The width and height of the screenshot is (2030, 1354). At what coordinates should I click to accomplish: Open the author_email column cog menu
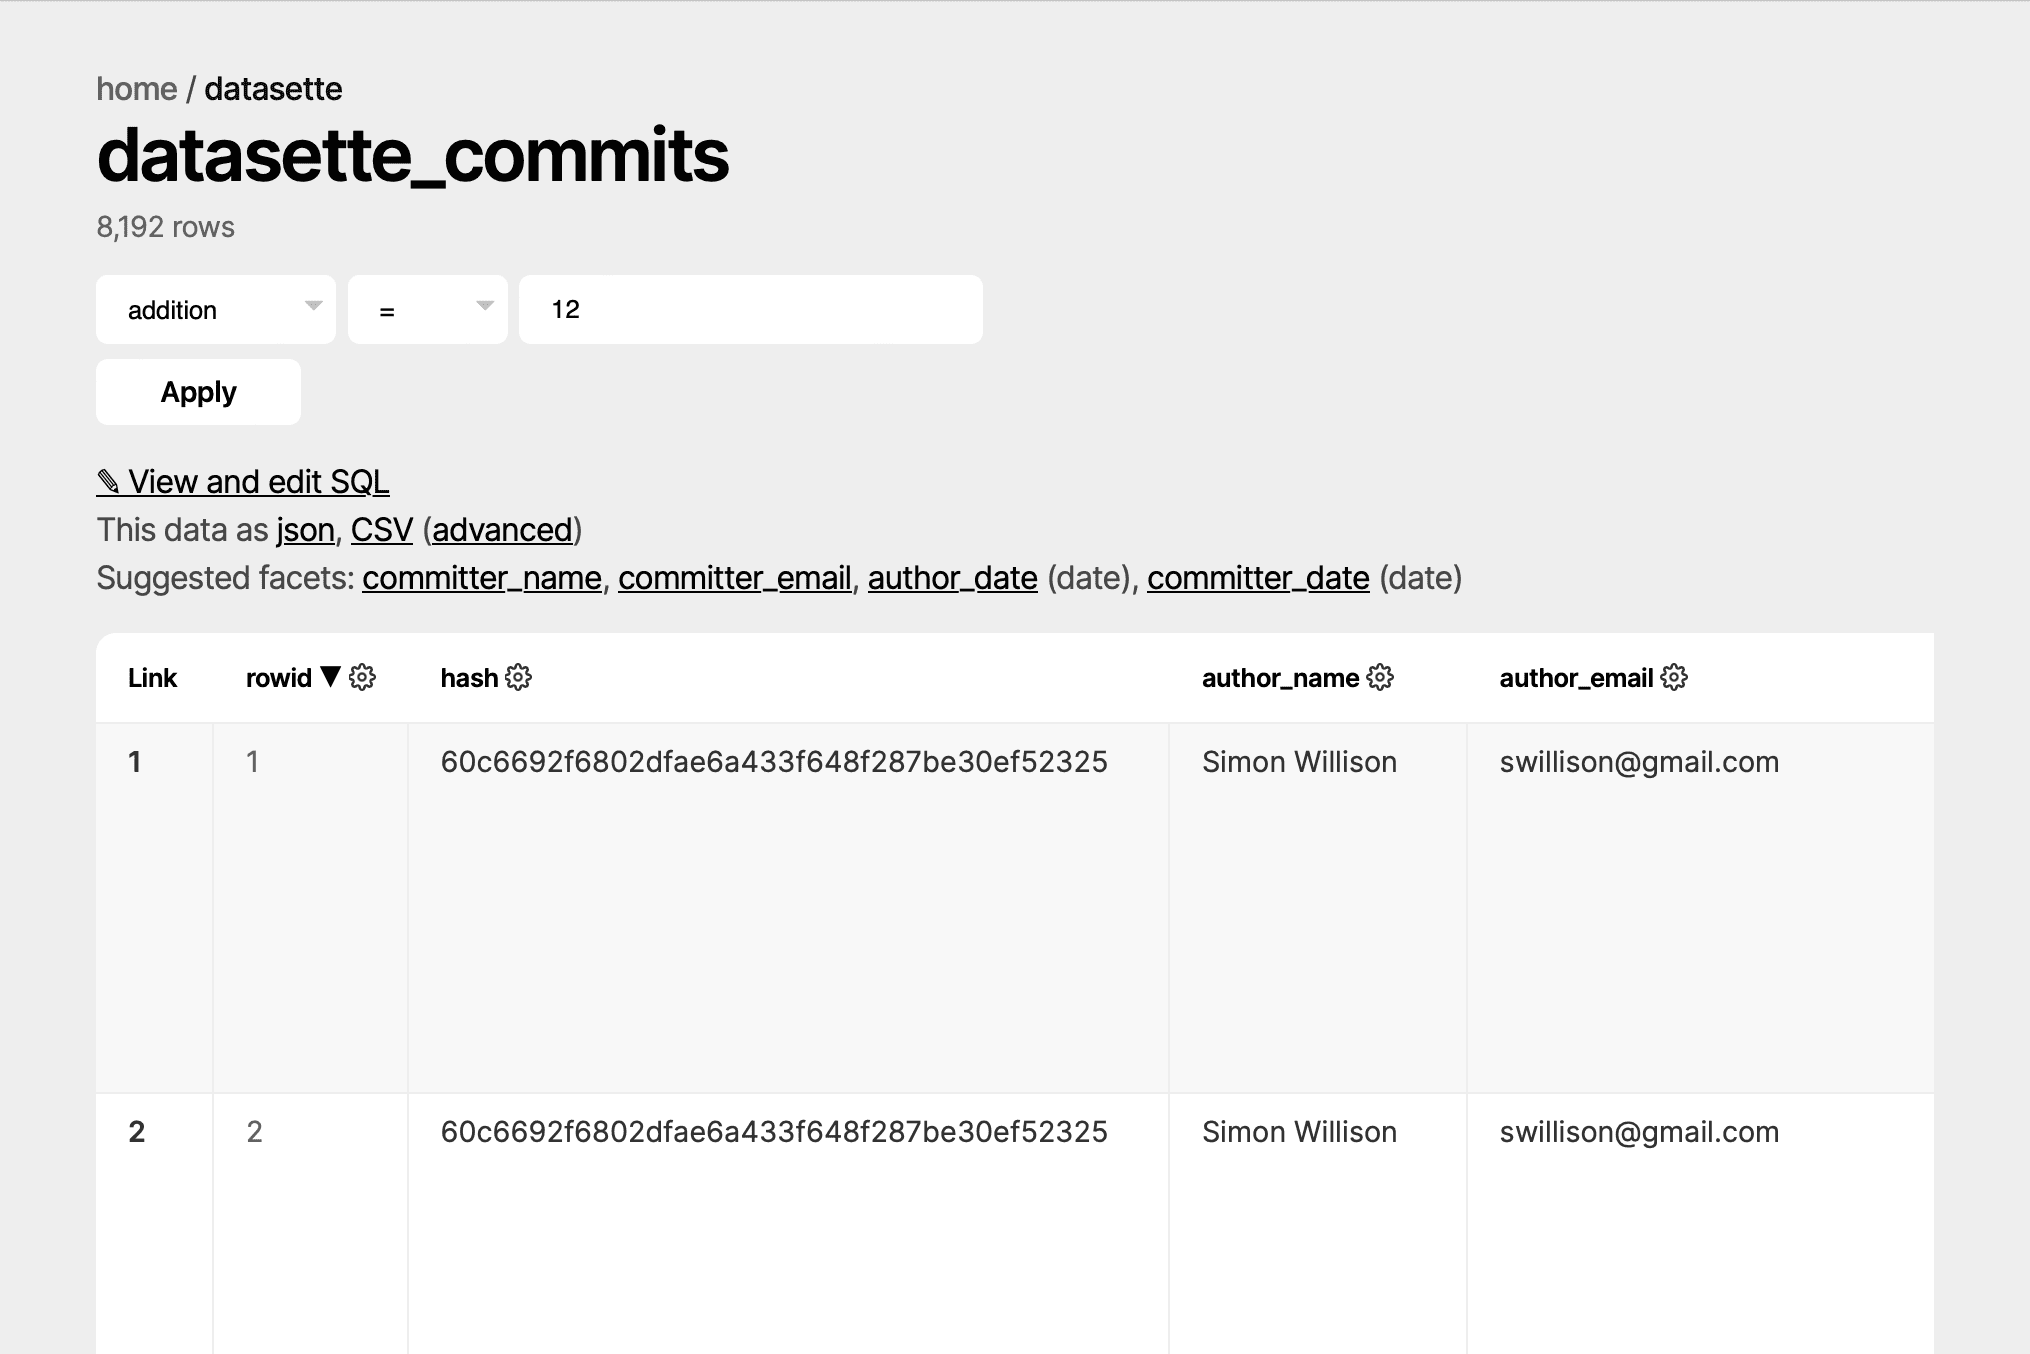click(x=1675, y=678)
